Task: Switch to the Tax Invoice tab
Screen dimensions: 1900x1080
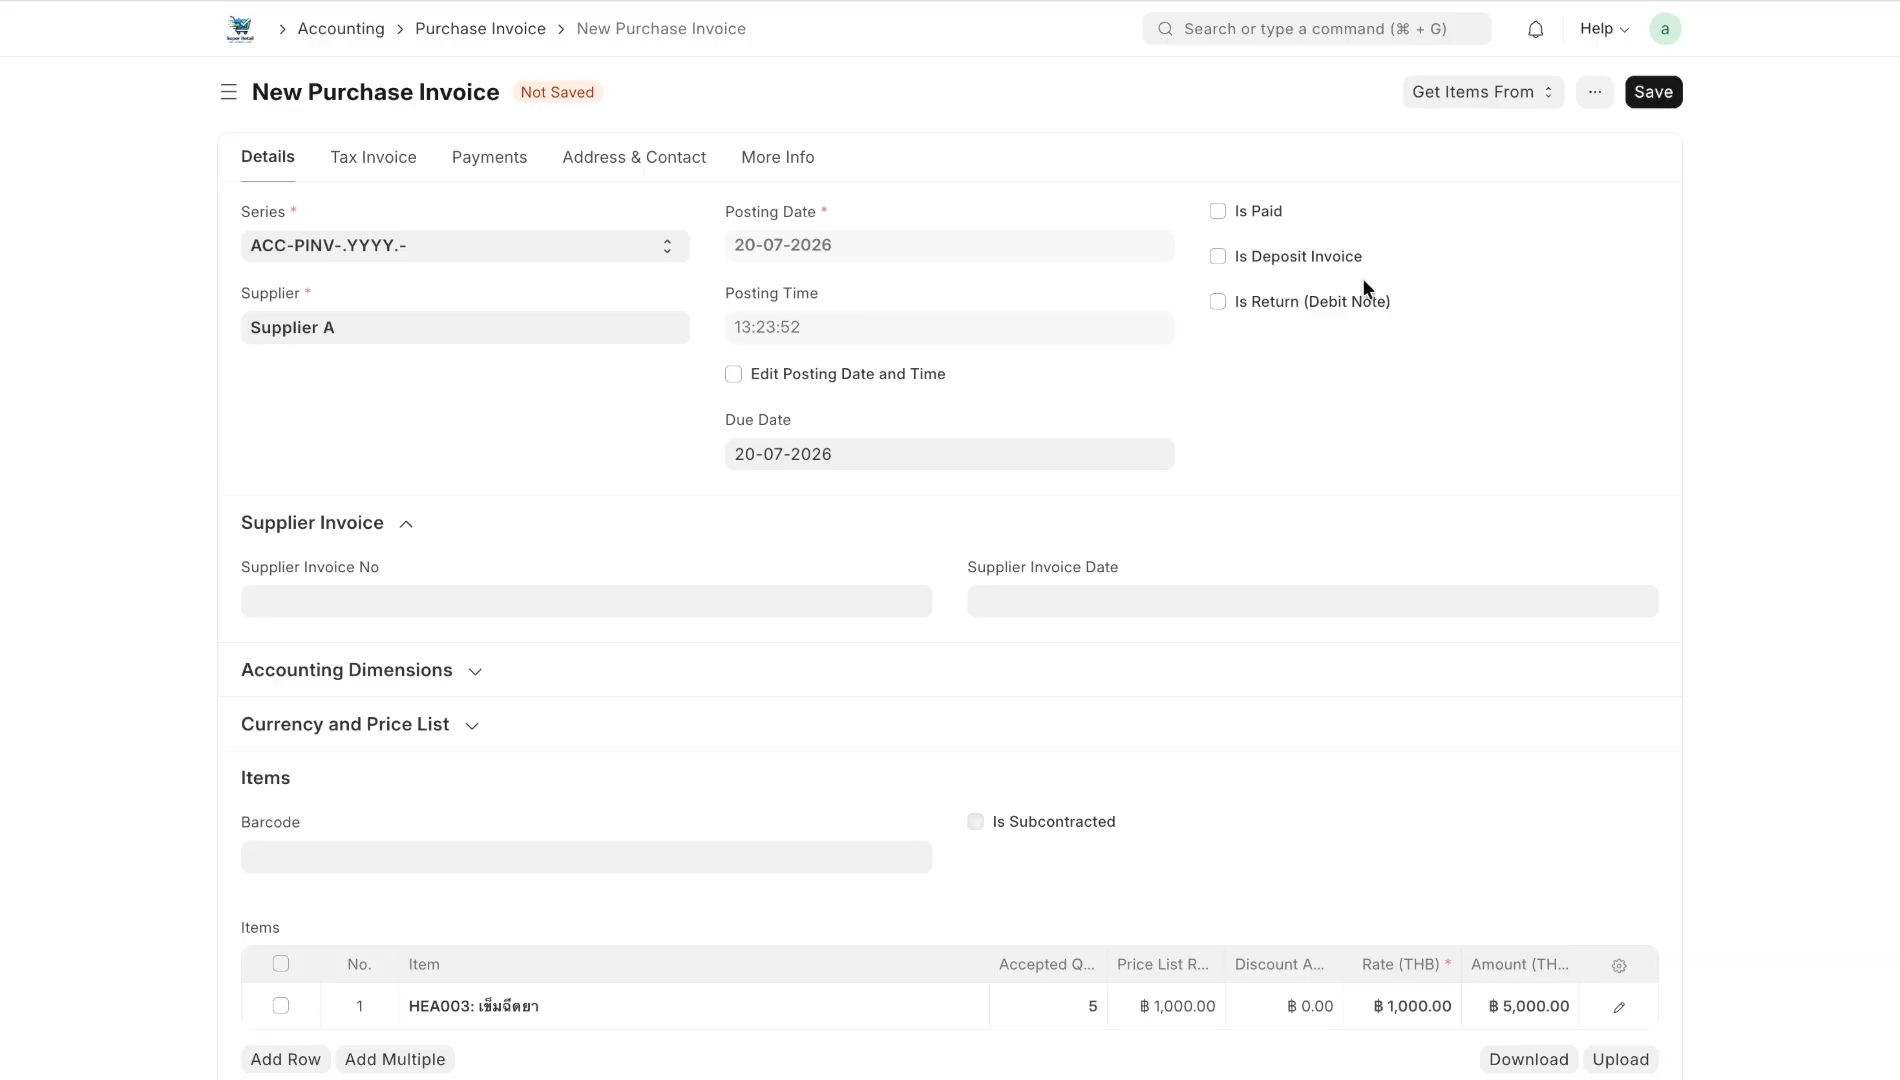Action: pos(373,157)
